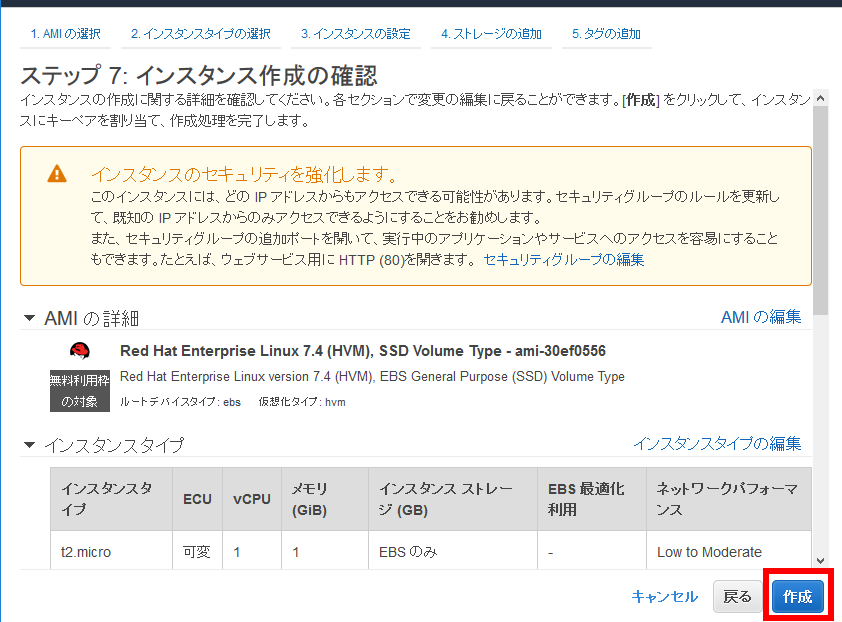Image resolution: width=842 pixels, height=622 pixels.
Task: Click the orange warning triangle icon
Action: (57, 174)
